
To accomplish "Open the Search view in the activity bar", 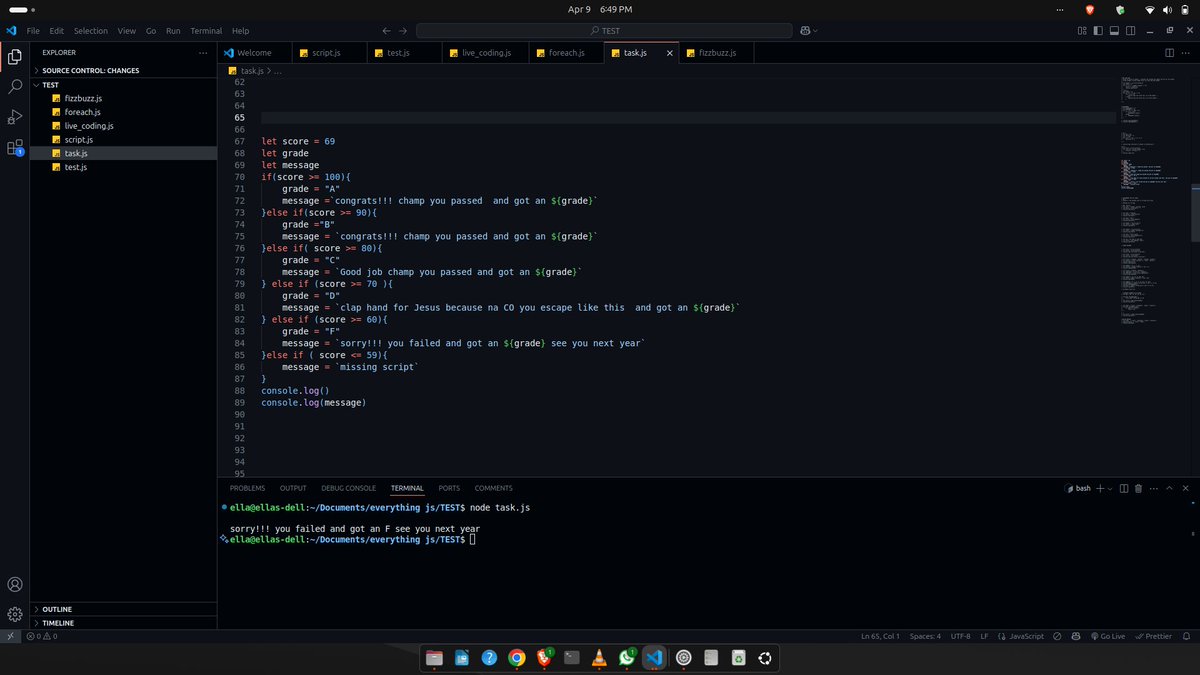I will [15, 87].
